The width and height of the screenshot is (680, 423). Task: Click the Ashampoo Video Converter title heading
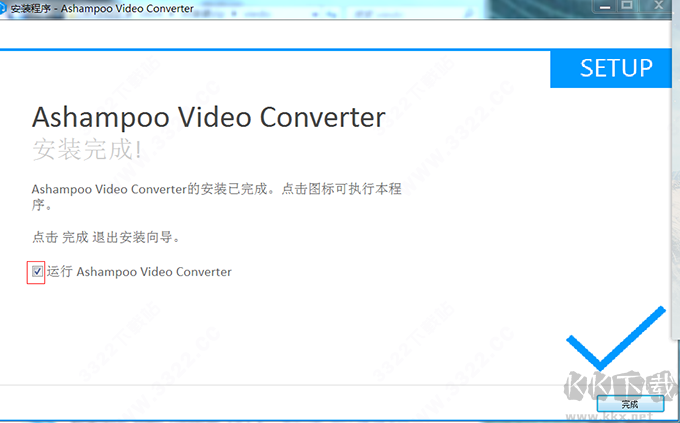[x=209, y=117]
